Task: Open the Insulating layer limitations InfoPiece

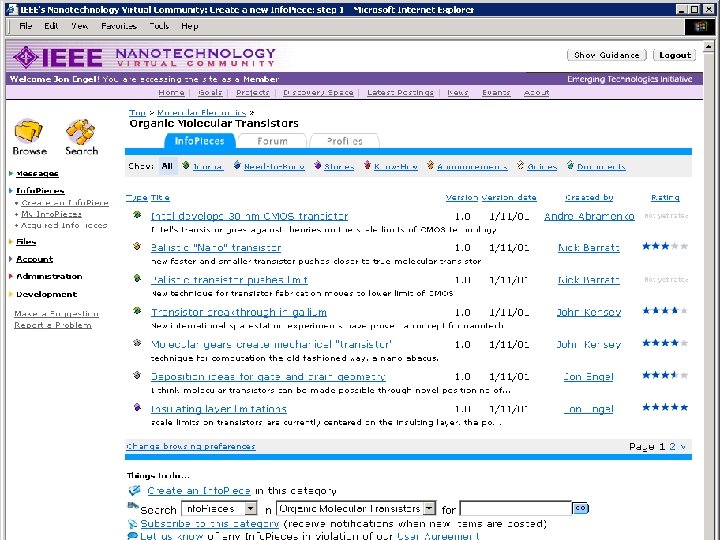Action: pyautogui.click(x=219, y=409)
